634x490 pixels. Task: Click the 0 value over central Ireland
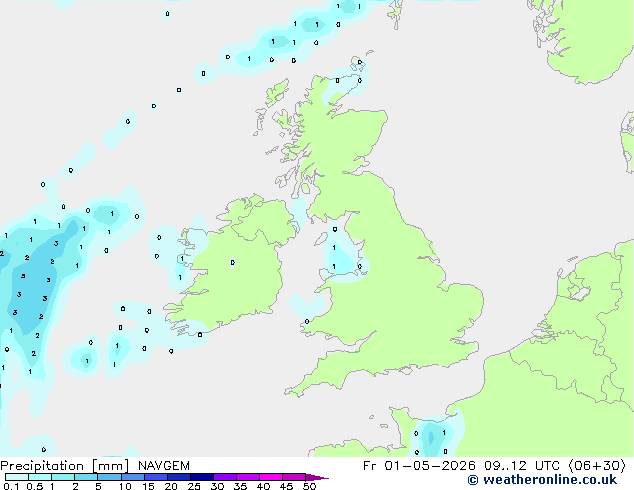pyautogui.click(x=232, y=263)
